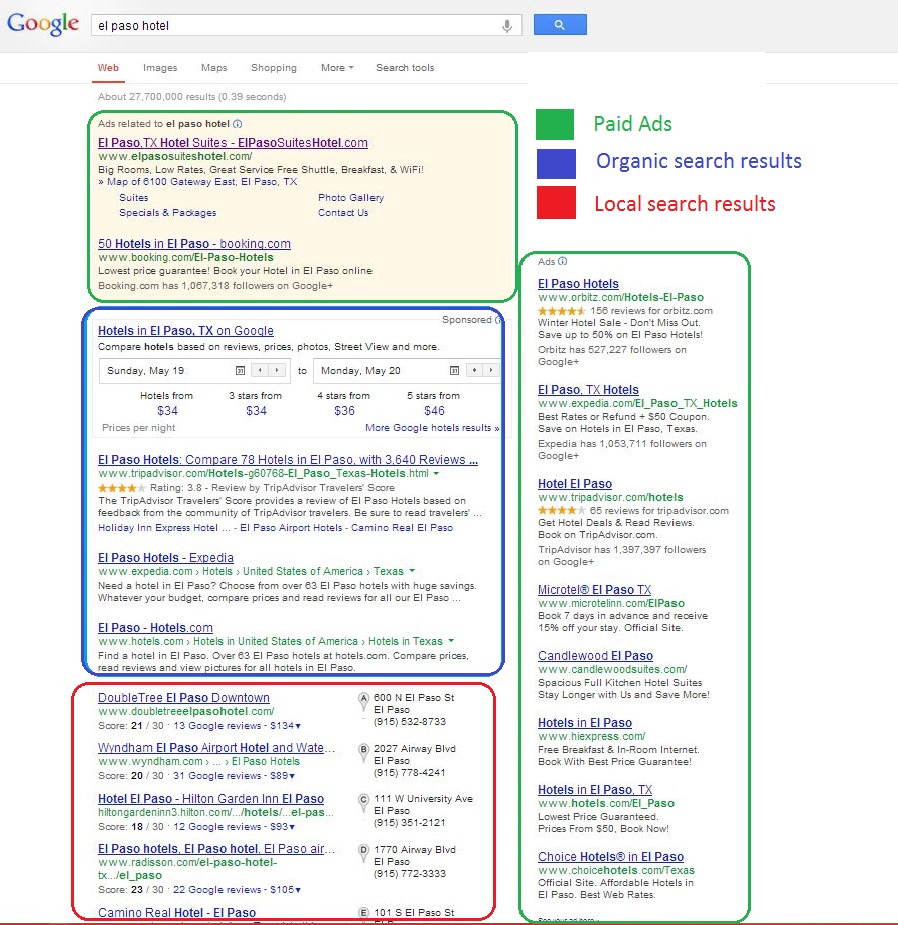This screenshot has height=925, width=898.
Task: Go to next day for Sunday, May 19 check-in
Action: point(276,370)
